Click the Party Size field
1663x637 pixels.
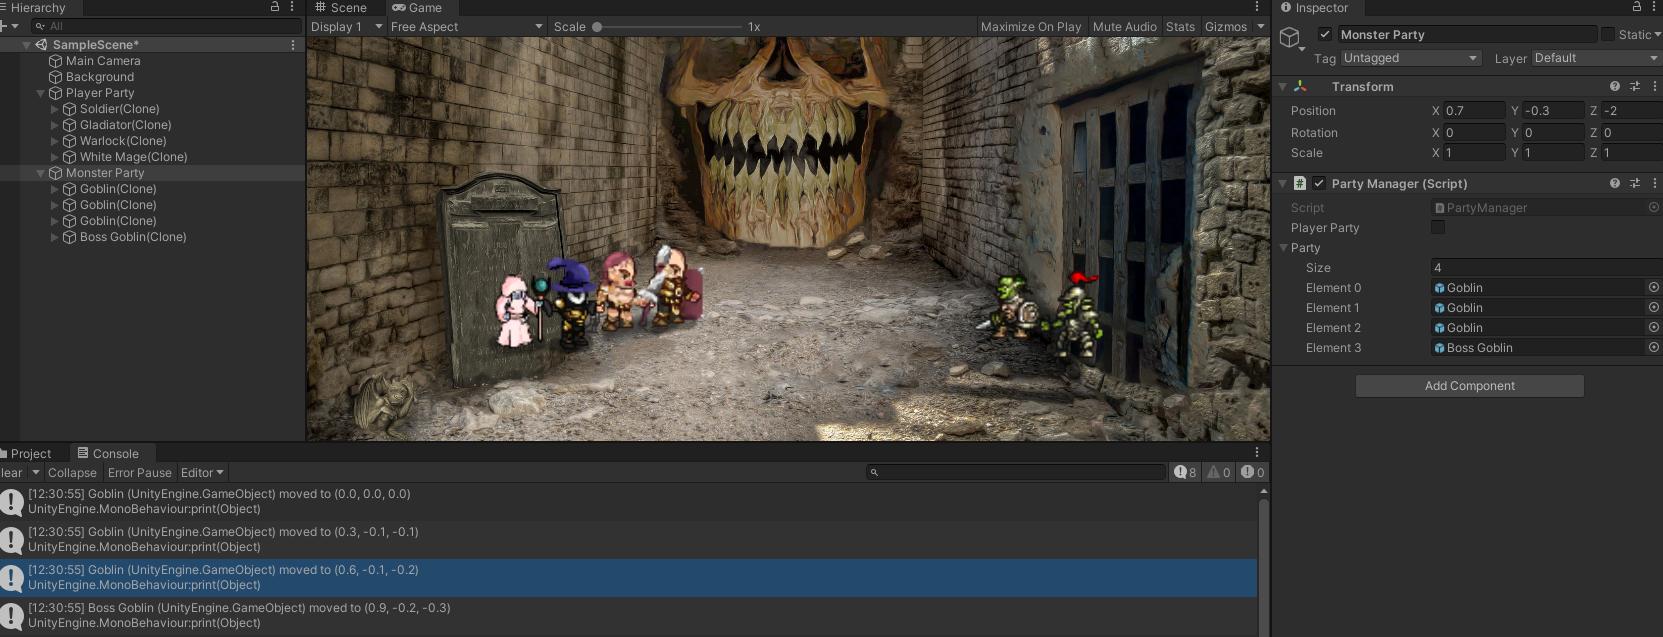[1546, 268]
